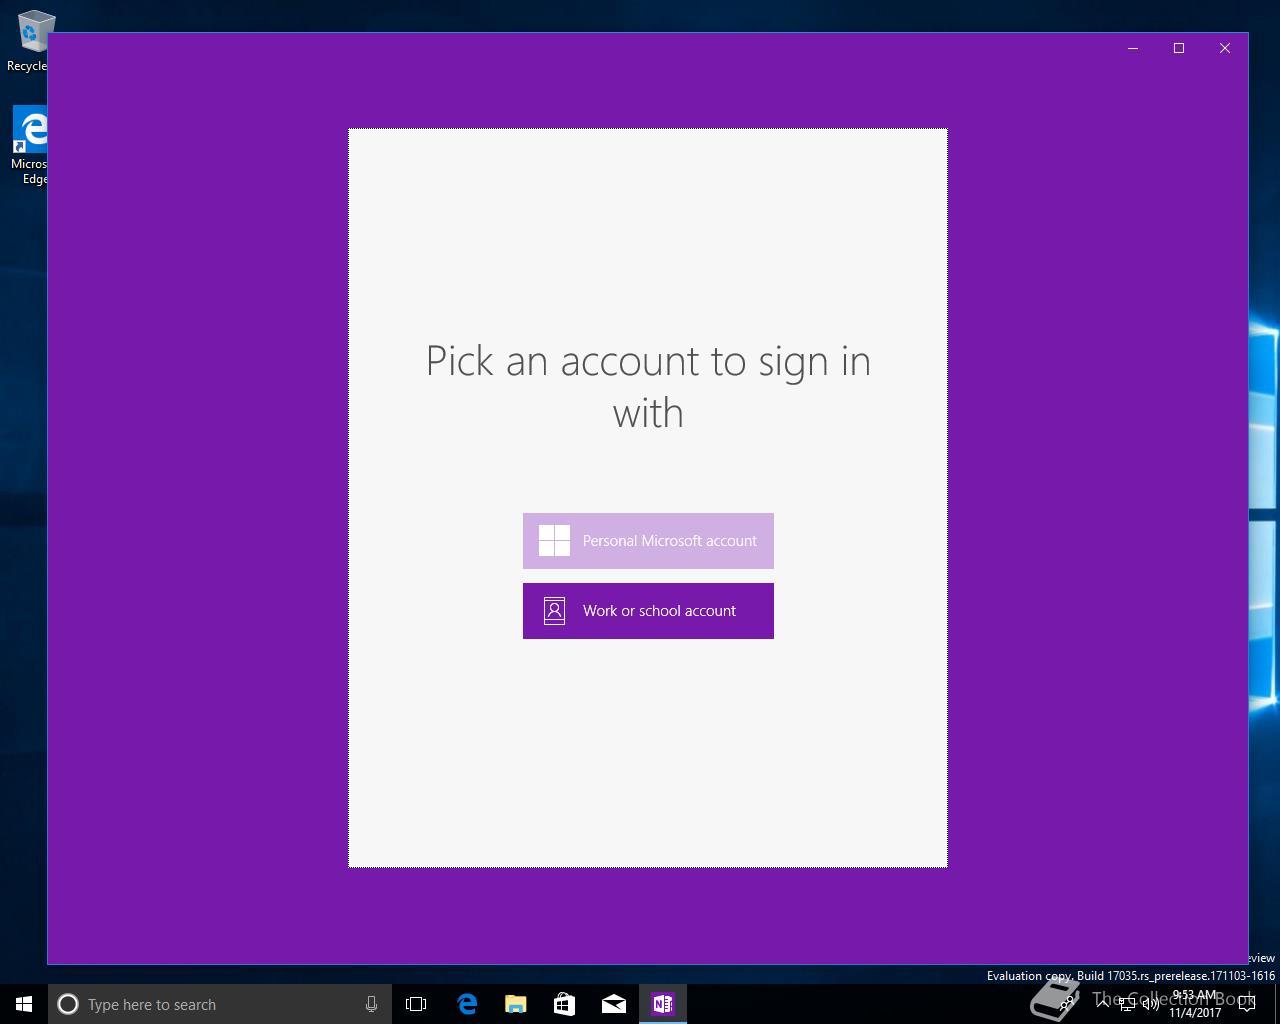Show the clock and calendar flyout

click(x=1195, y=1004)
